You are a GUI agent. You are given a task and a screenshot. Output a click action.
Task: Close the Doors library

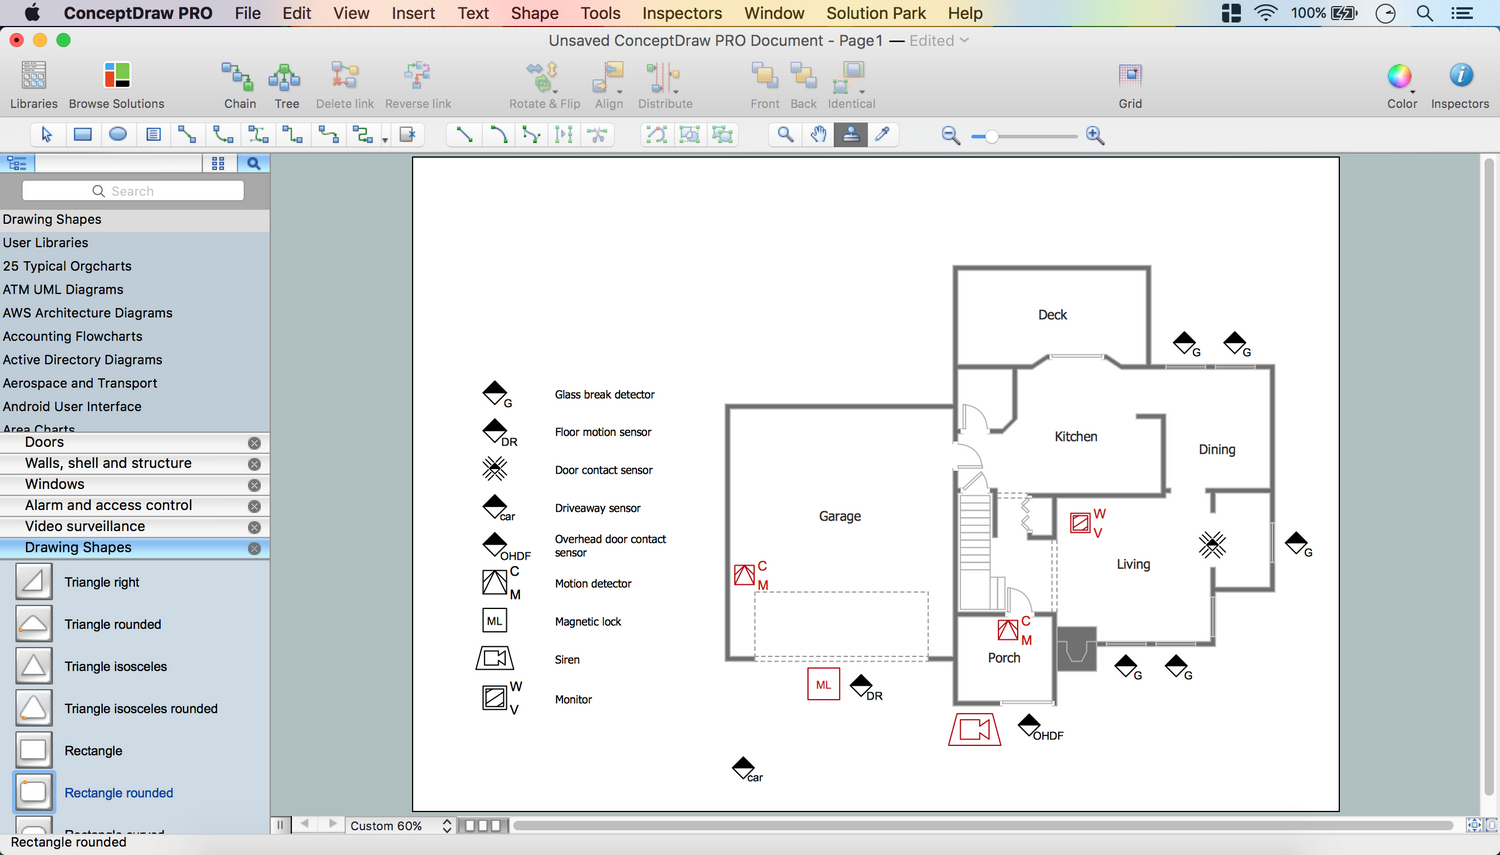pyautogui.click(x=254, y=443)
